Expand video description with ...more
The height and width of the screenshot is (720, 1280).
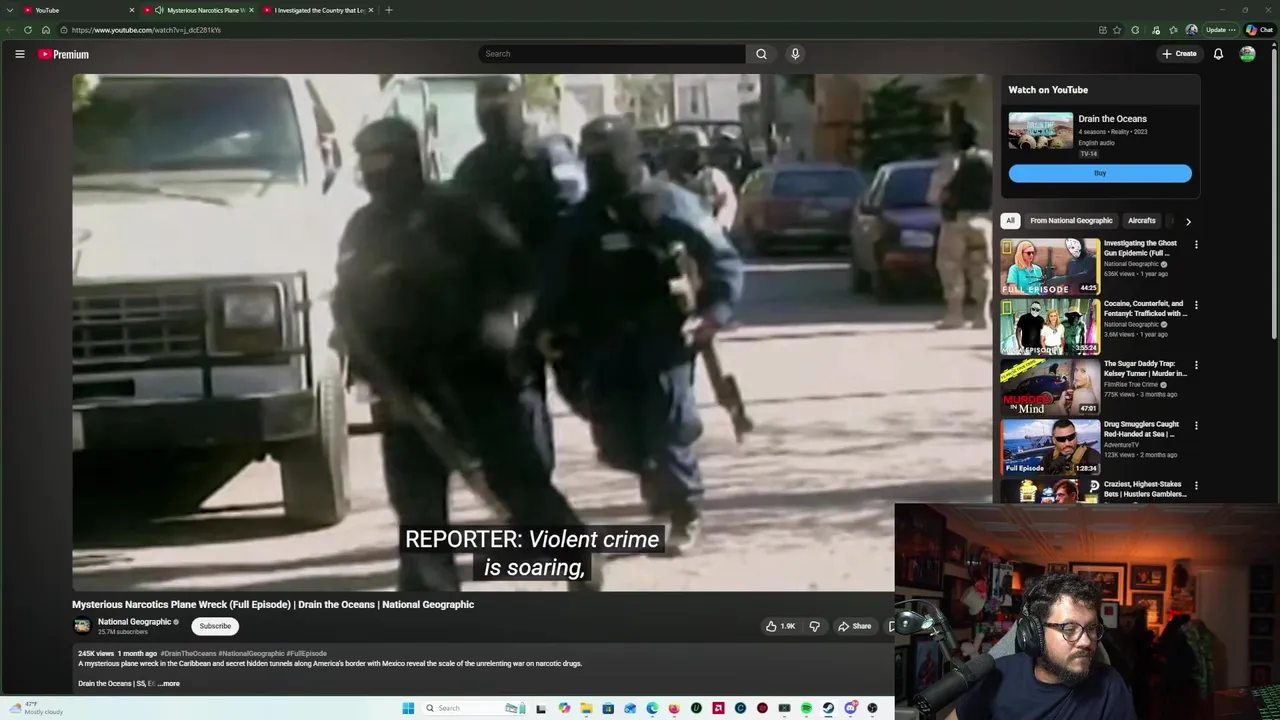(x=169, y=684)
